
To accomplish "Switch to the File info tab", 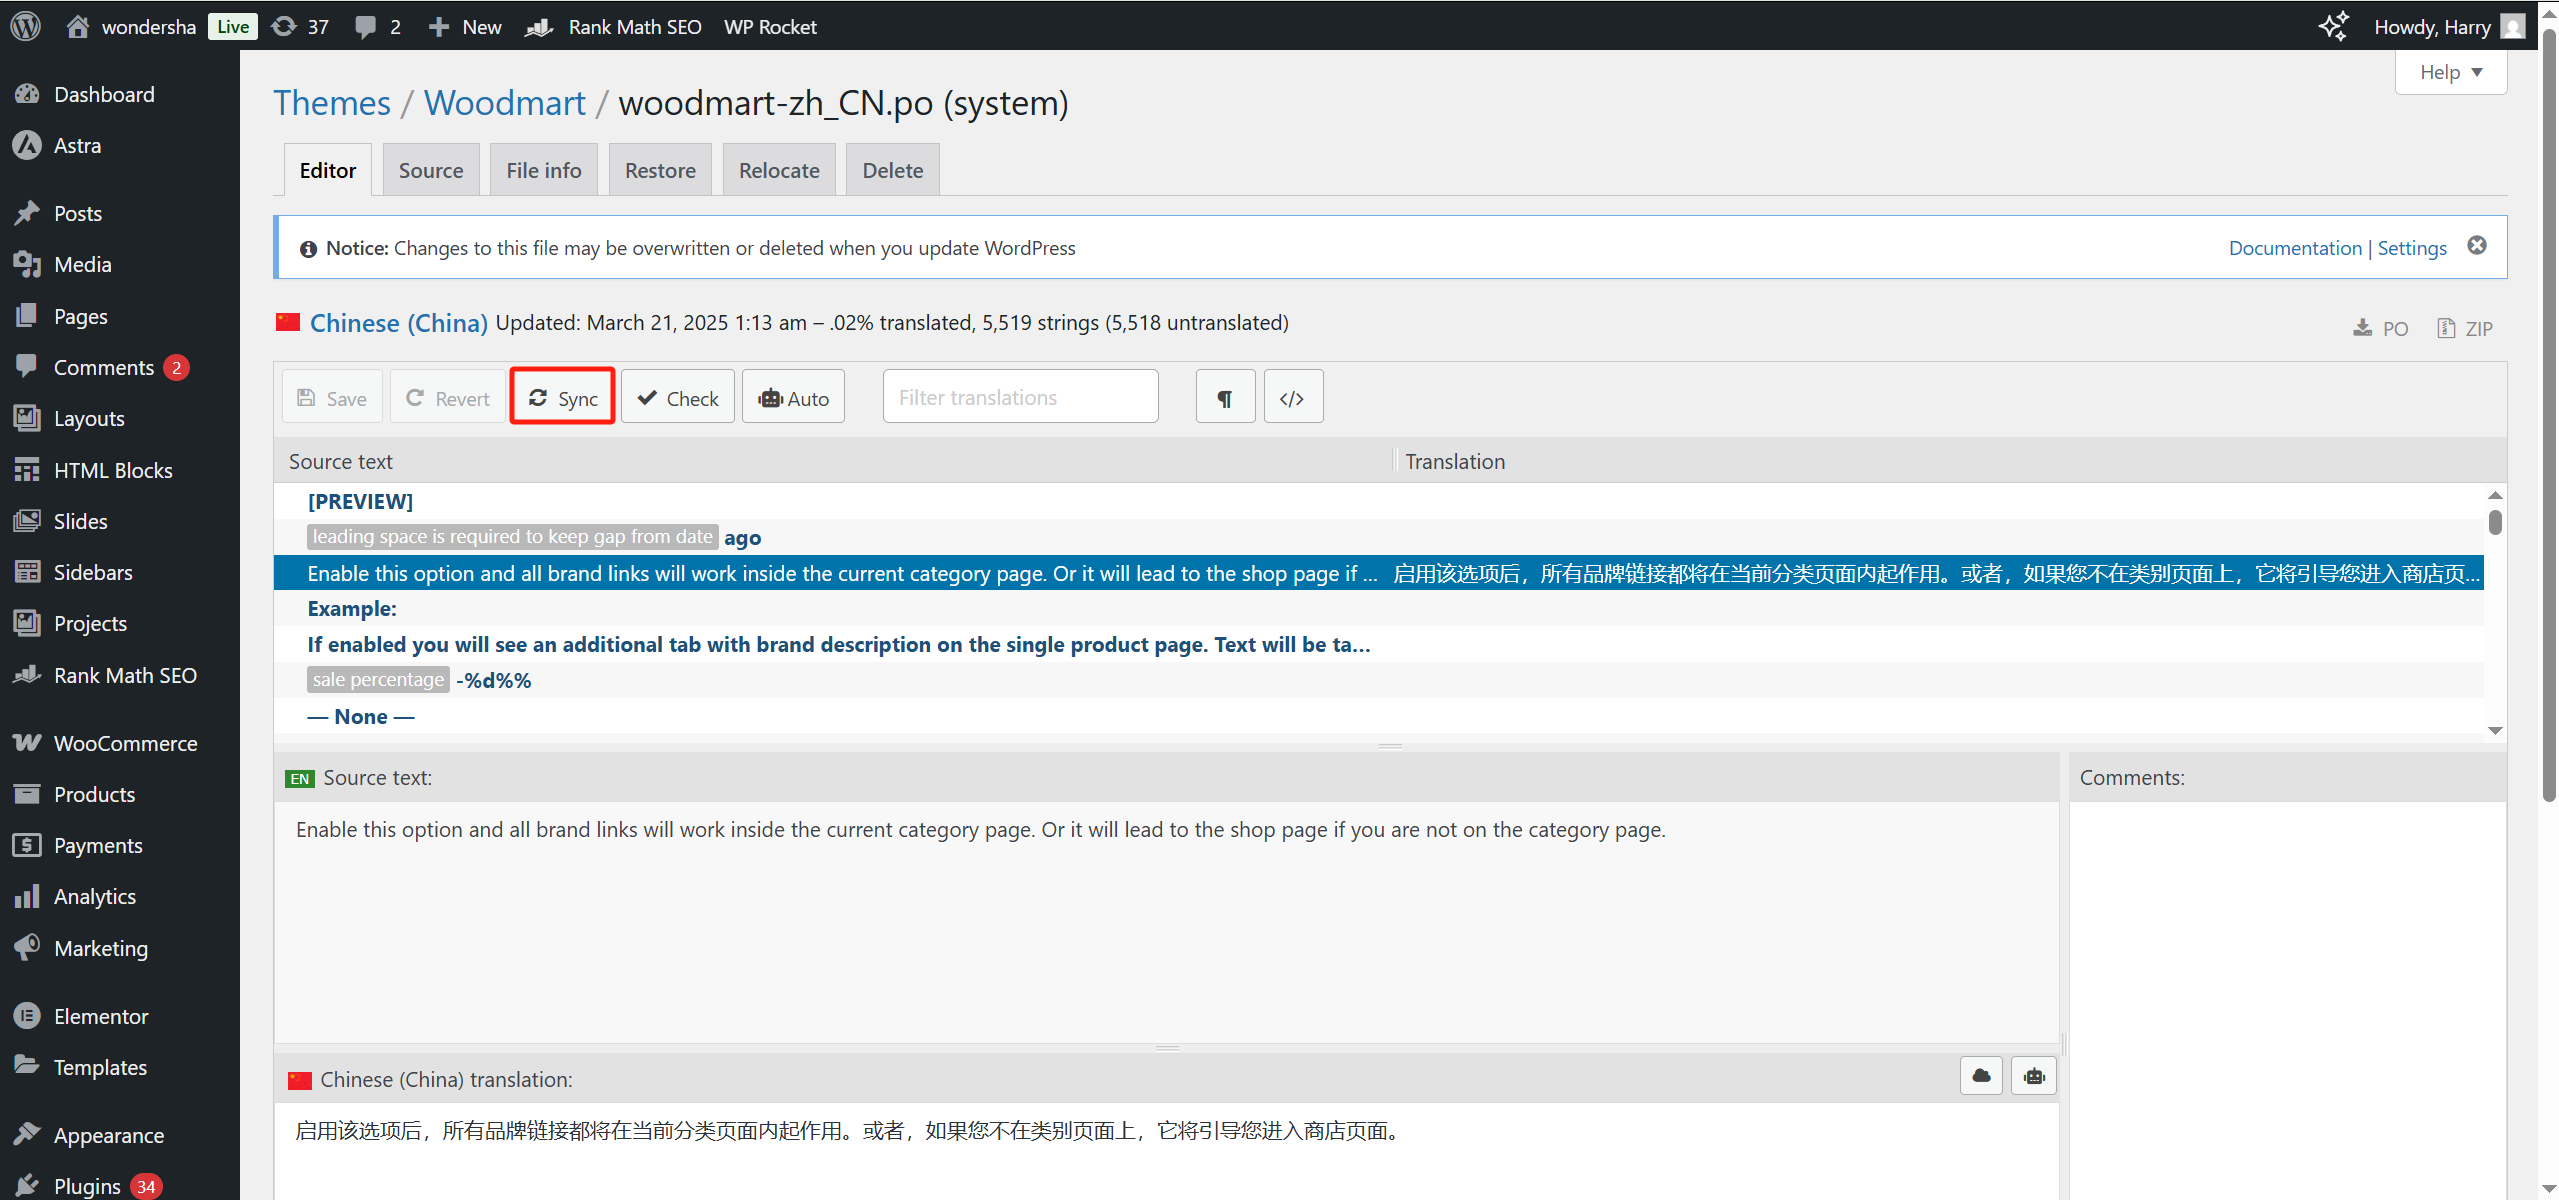I will [x=543, y=171].
